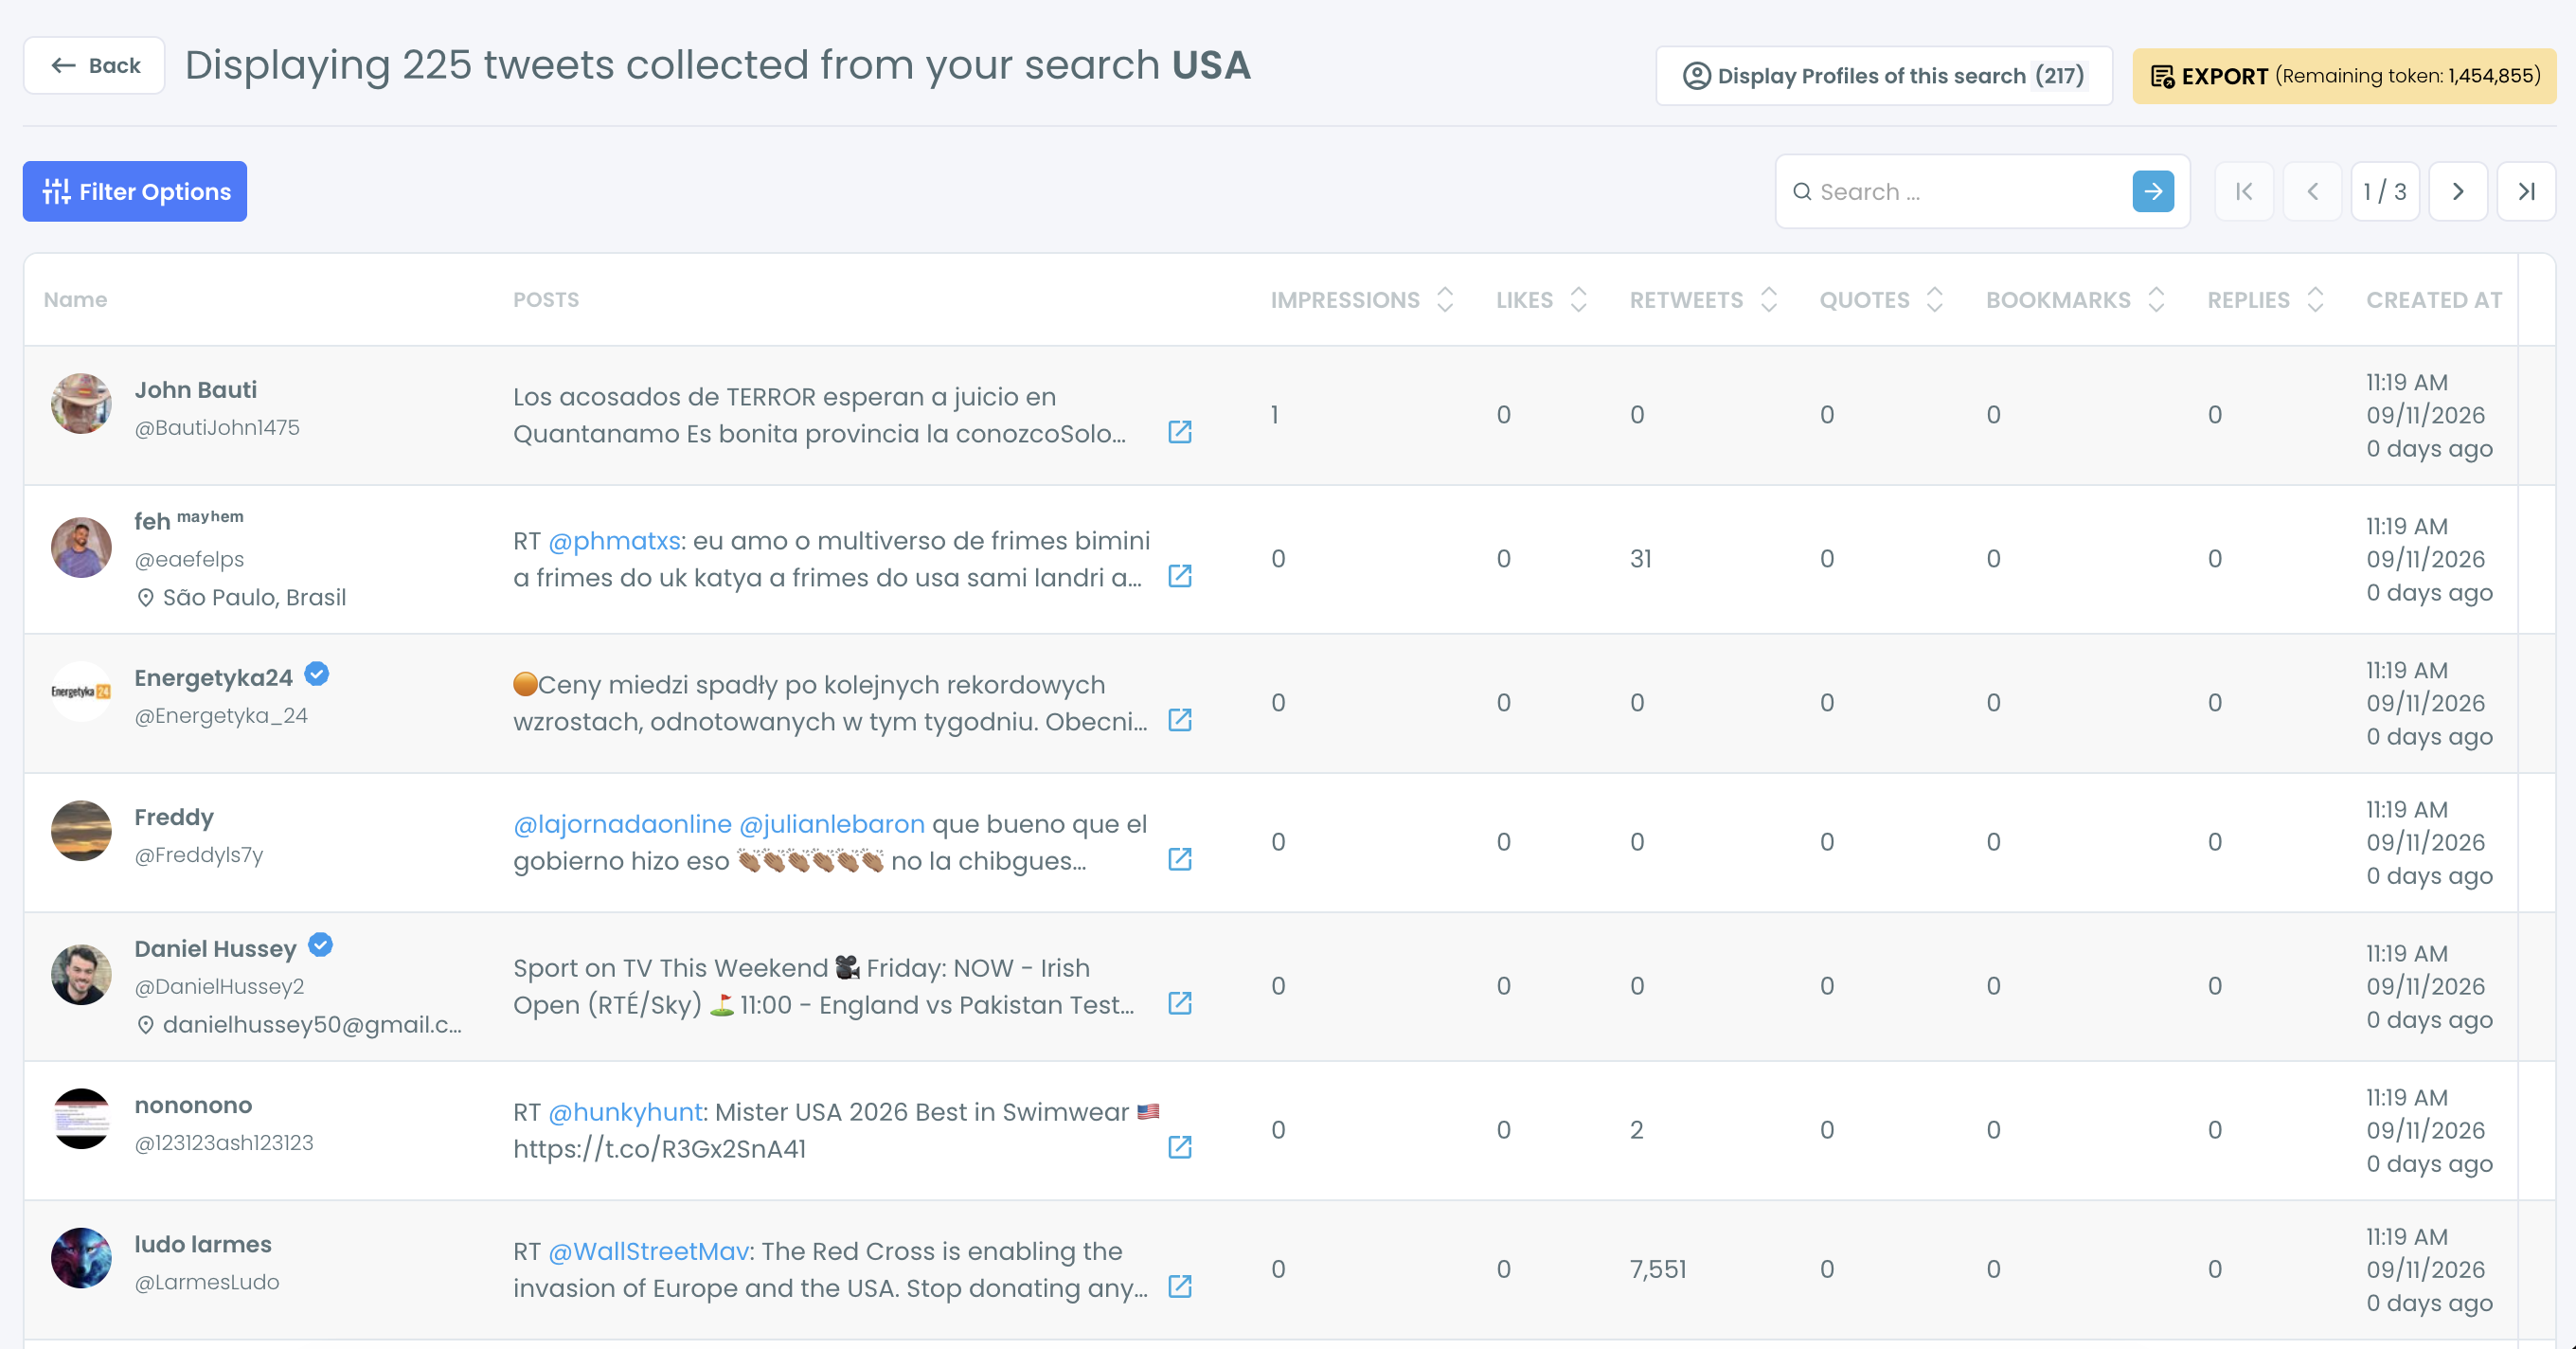Open John Bauti's tweet via external link icon
This screenshot has height=1349, width=2576.
(x=1180, y=432)
